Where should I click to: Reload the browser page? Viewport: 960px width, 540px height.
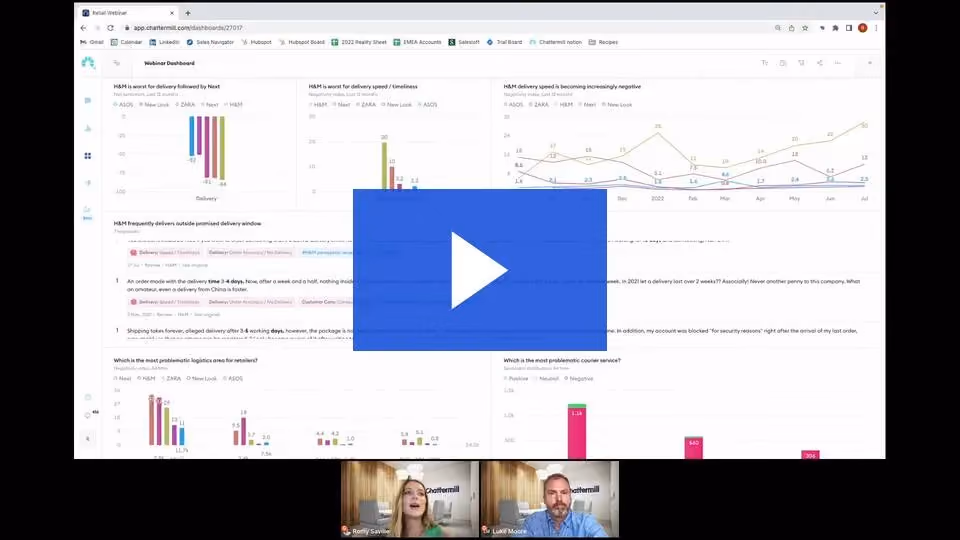click(x=110, y=28)
